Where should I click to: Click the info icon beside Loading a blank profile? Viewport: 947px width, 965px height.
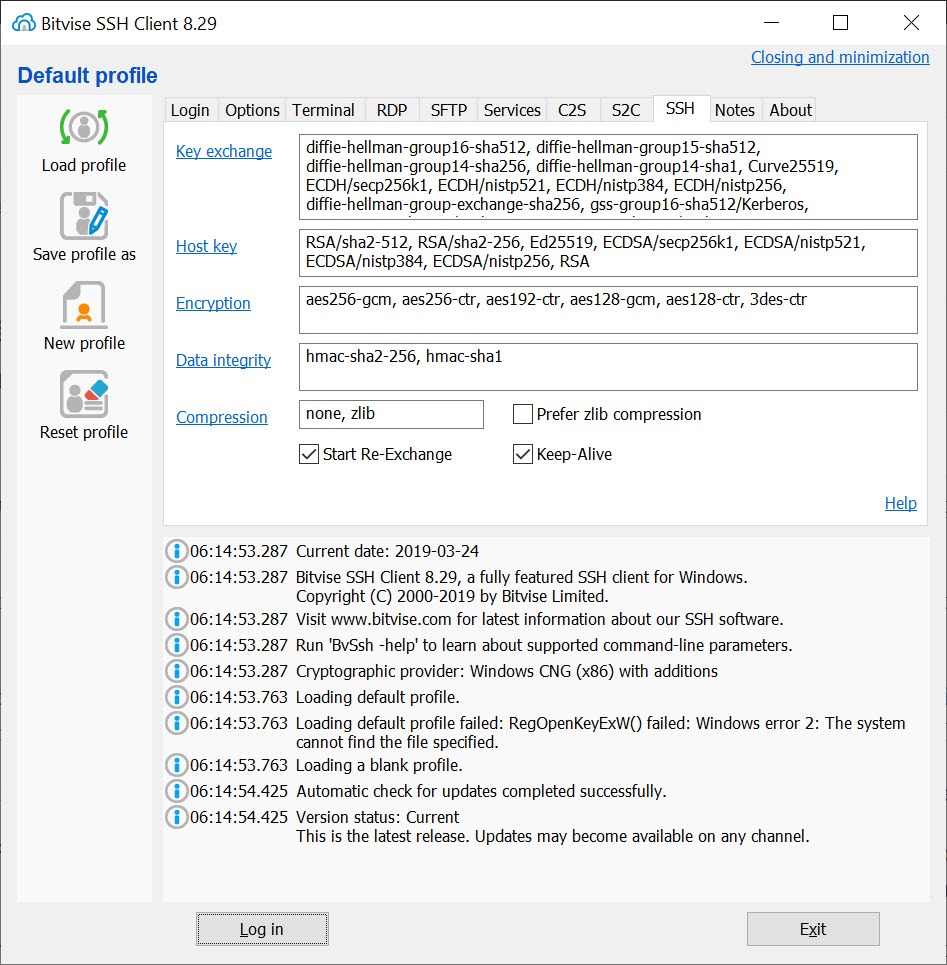point(177,765)
